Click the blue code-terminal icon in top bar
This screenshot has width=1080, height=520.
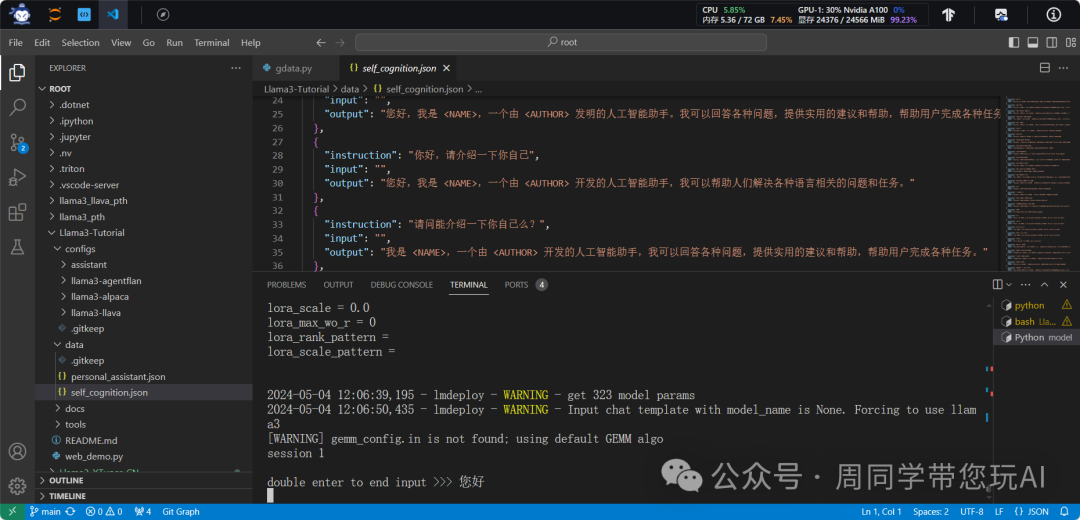coord(84,14)
